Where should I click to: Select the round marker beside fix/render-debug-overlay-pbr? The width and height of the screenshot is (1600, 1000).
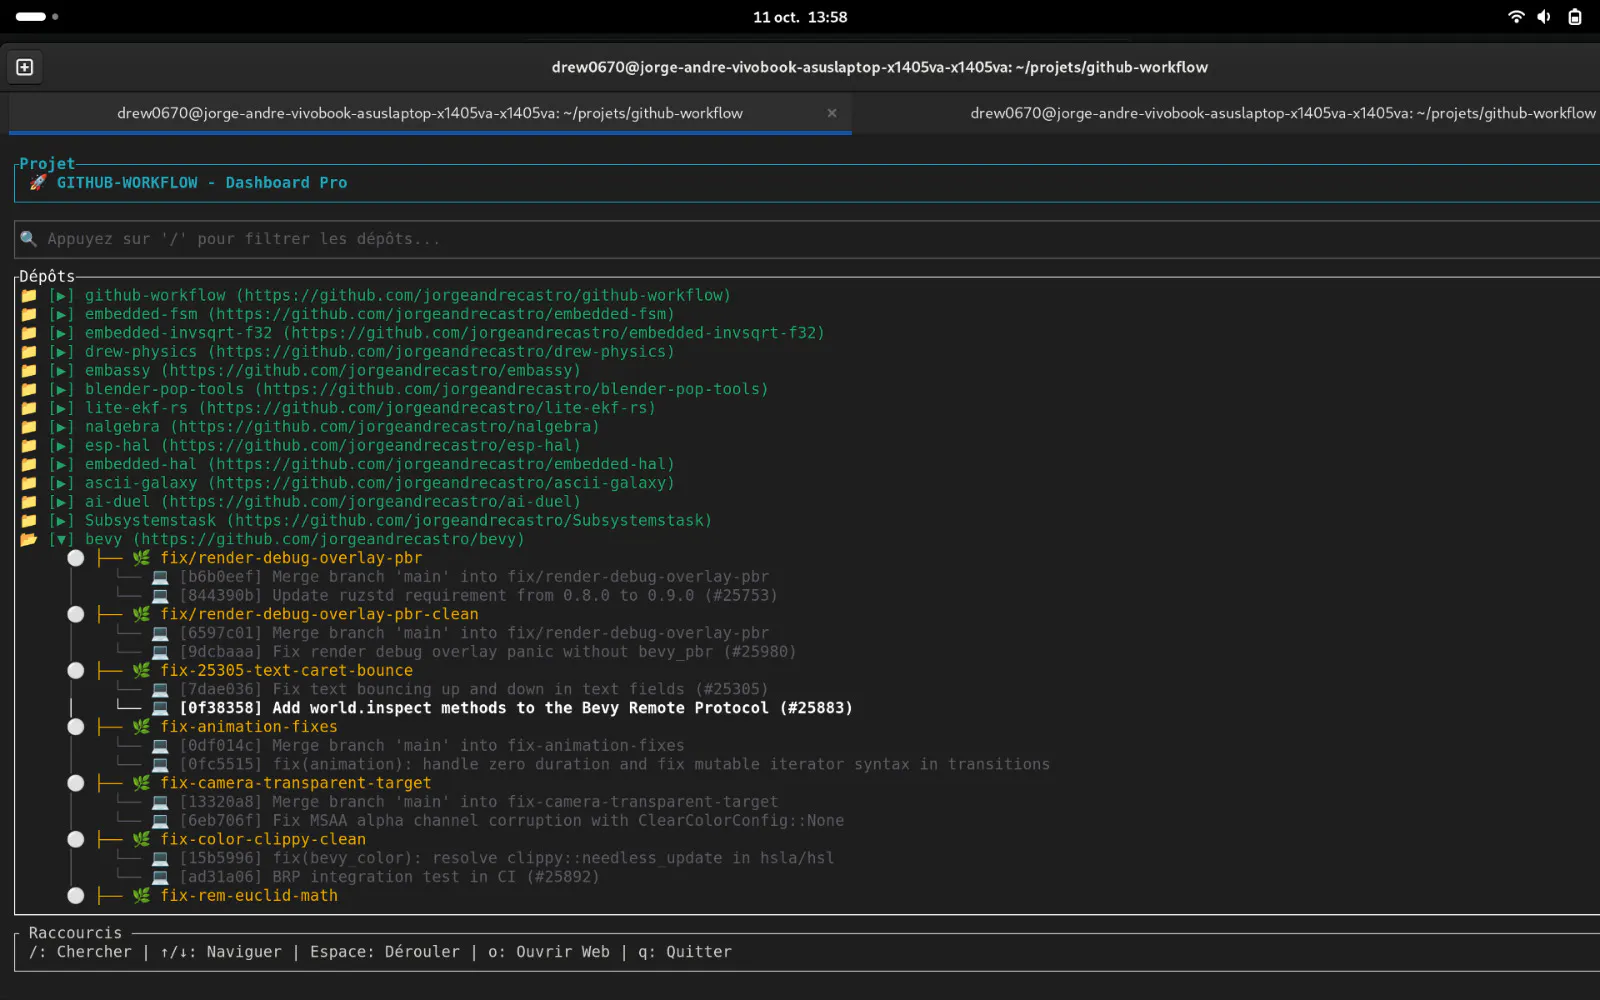(76, 558)
